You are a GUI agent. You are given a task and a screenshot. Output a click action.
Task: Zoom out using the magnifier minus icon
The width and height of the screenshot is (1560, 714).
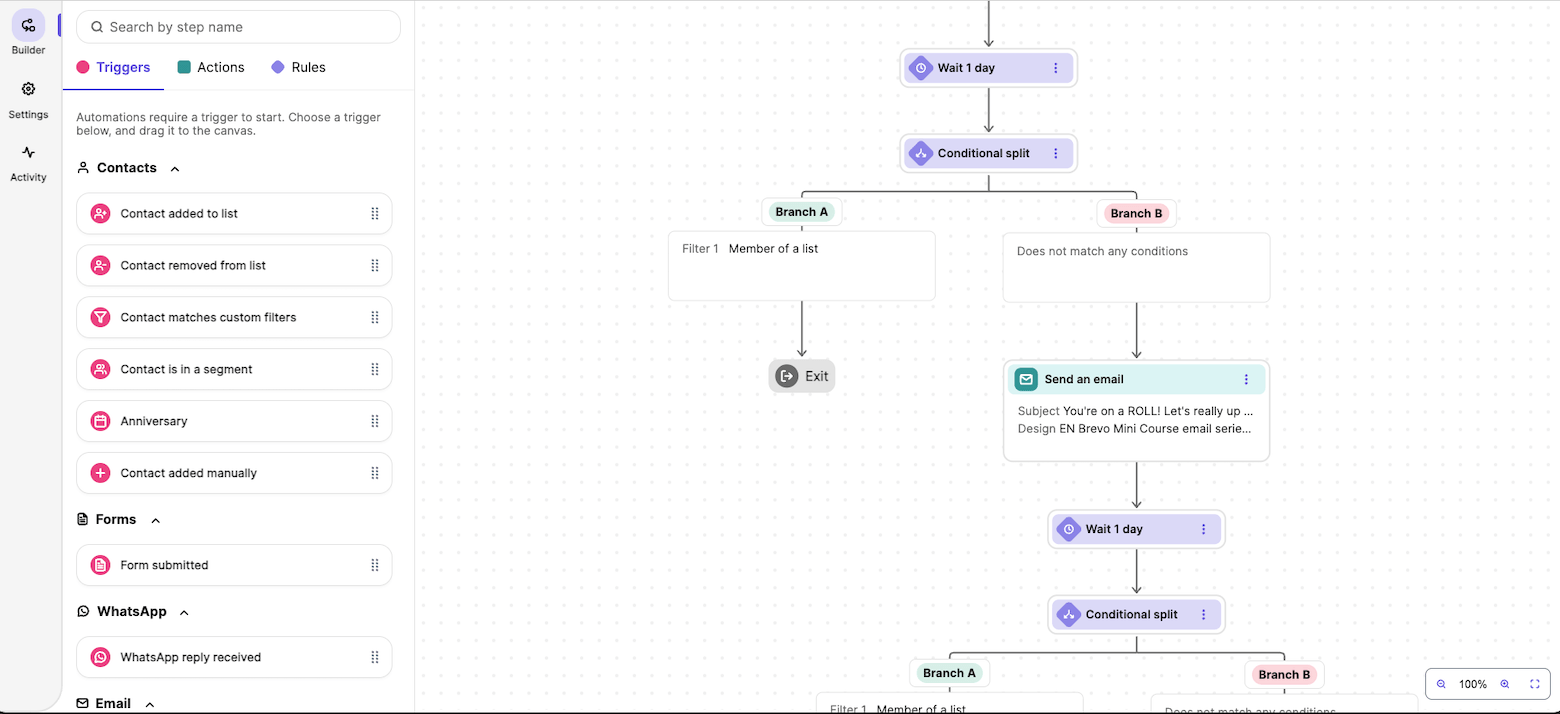1440,684
